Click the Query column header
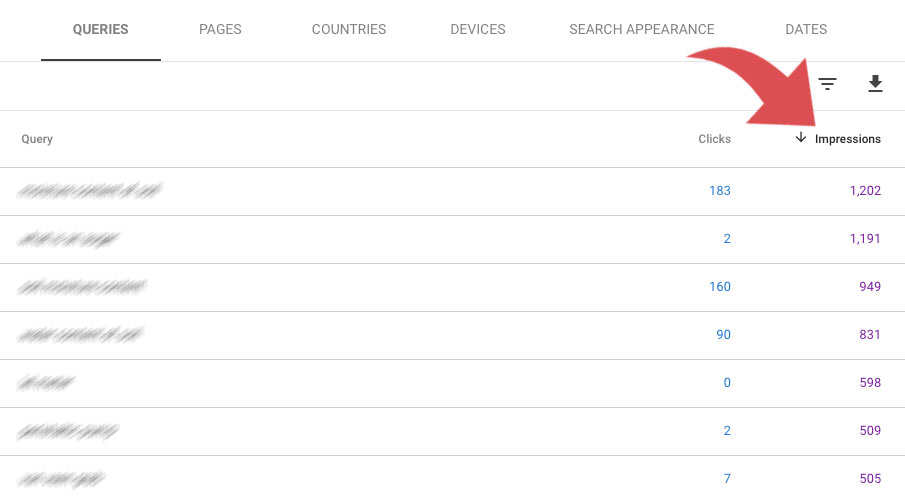 tap(37, 139)
